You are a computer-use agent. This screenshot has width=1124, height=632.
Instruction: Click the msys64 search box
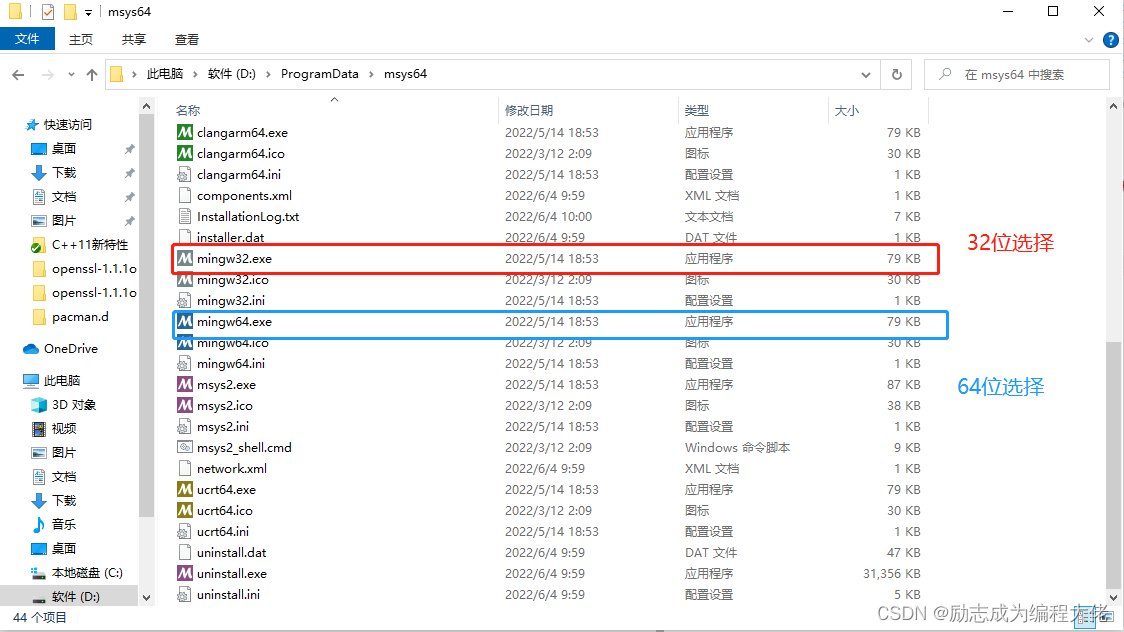pyautogui.click(x=1016, y=75)
